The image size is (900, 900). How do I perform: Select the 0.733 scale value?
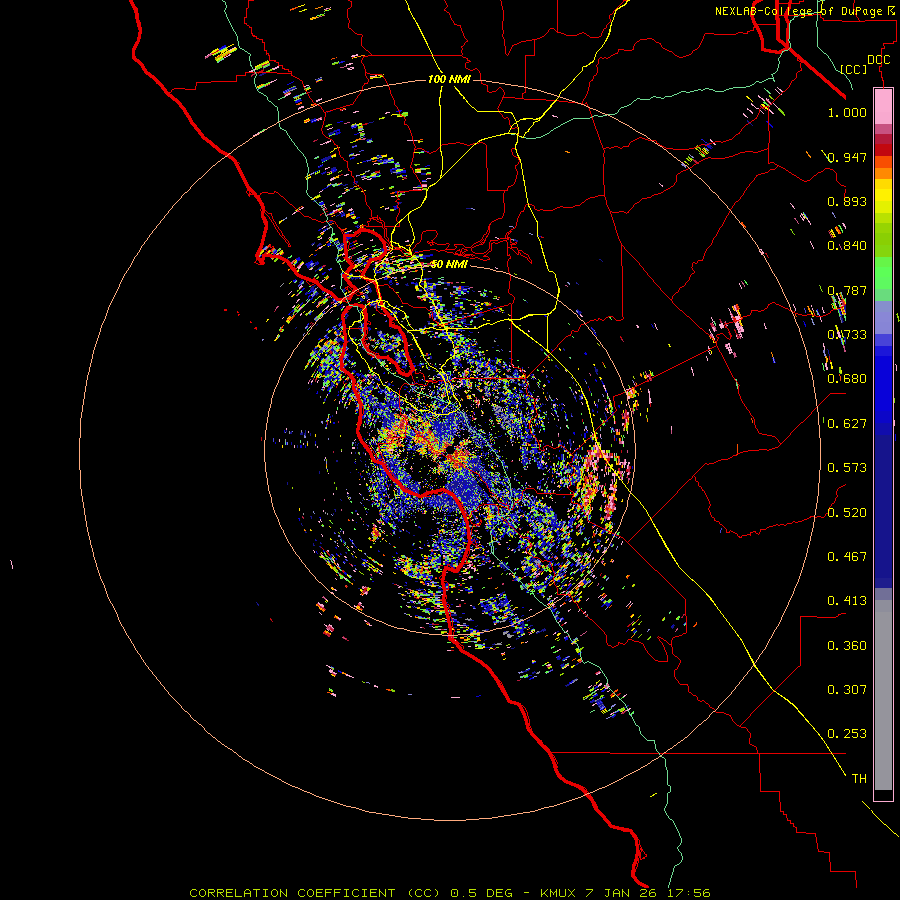[x=847, y=335]
